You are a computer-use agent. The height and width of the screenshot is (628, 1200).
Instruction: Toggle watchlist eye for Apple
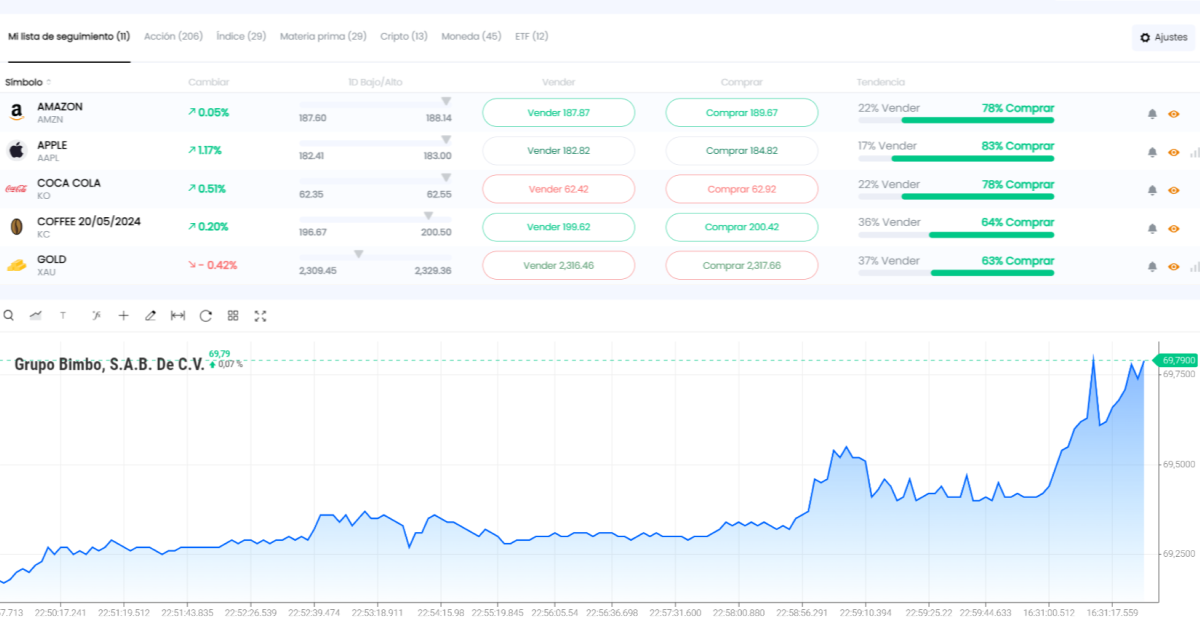pyautogui.click(x=1174, y=152)
